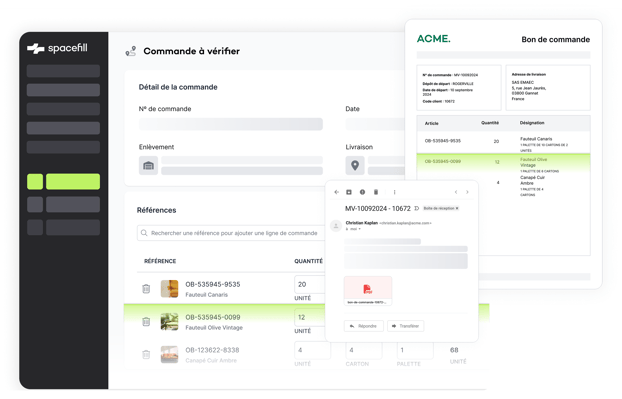Screen dimensions: 622x399
Task: Delete the OB-123622-8338 reference row
Action: [146, 355]
